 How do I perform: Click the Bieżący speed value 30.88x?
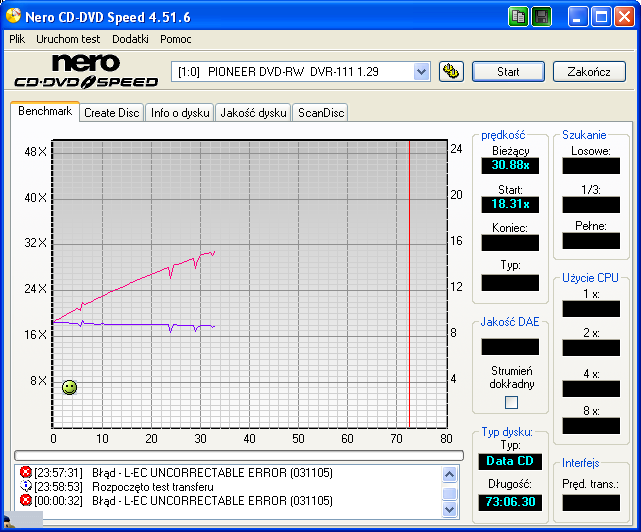[510, 166]
